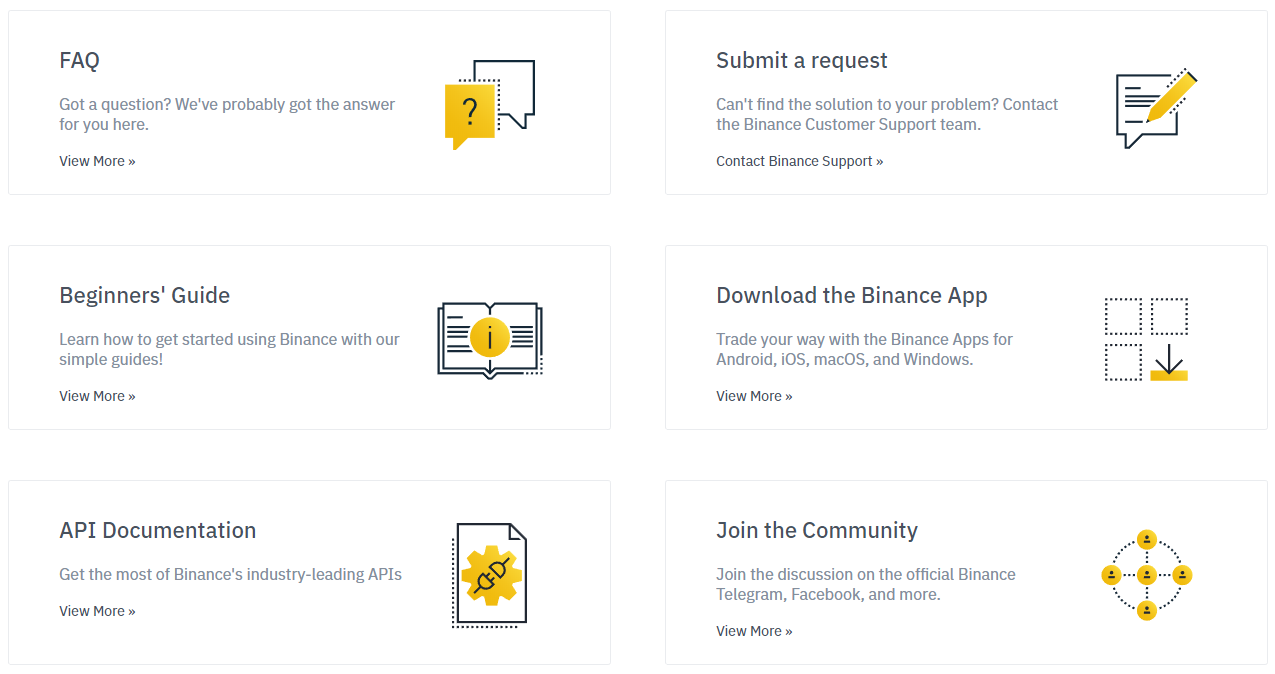Click the Beginners' Guide open book icon

(490, 340)
